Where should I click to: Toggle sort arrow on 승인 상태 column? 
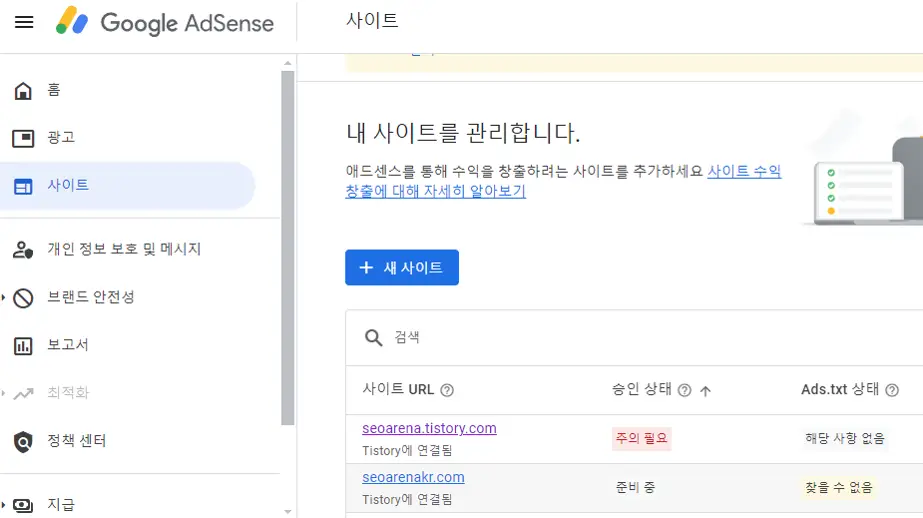tap(705, 390)
